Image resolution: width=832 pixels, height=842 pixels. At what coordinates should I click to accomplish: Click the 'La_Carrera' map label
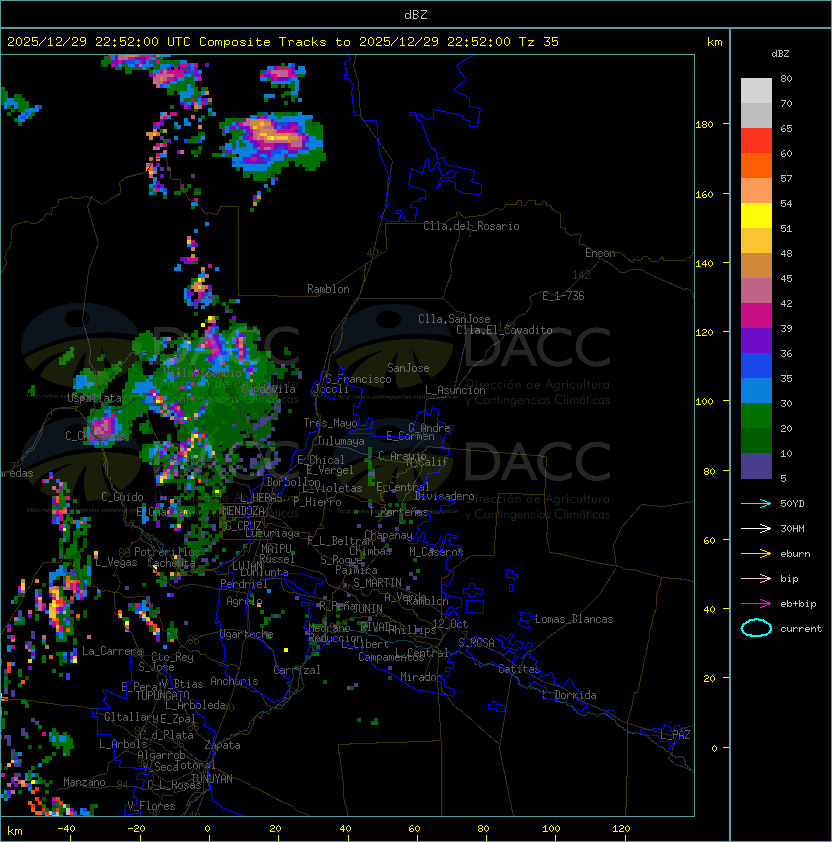[112, 651]
